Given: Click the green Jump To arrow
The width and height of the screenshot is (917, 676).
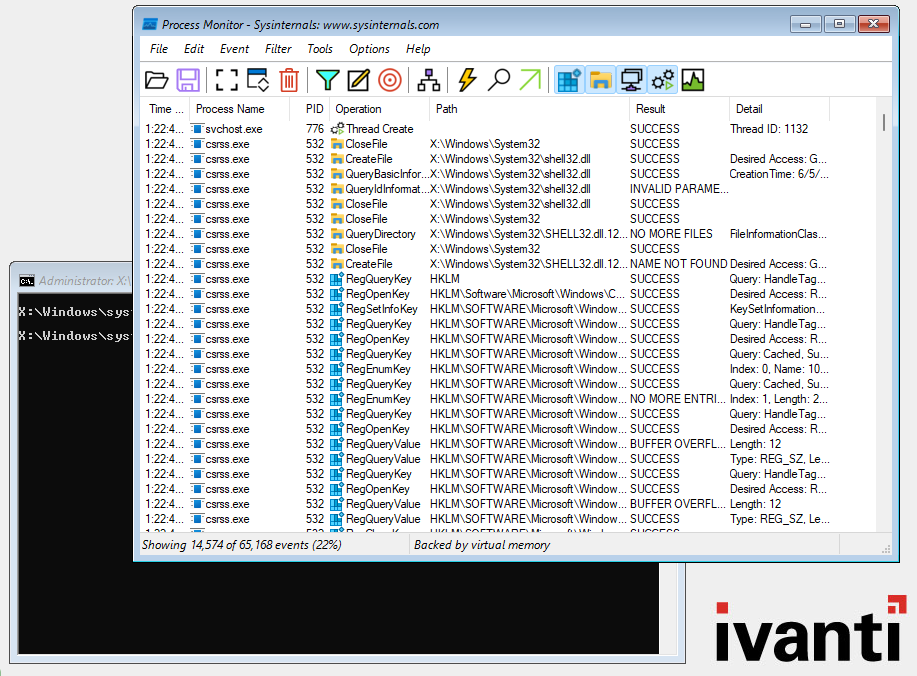Looking at the screenshot, I should (529, 80).
